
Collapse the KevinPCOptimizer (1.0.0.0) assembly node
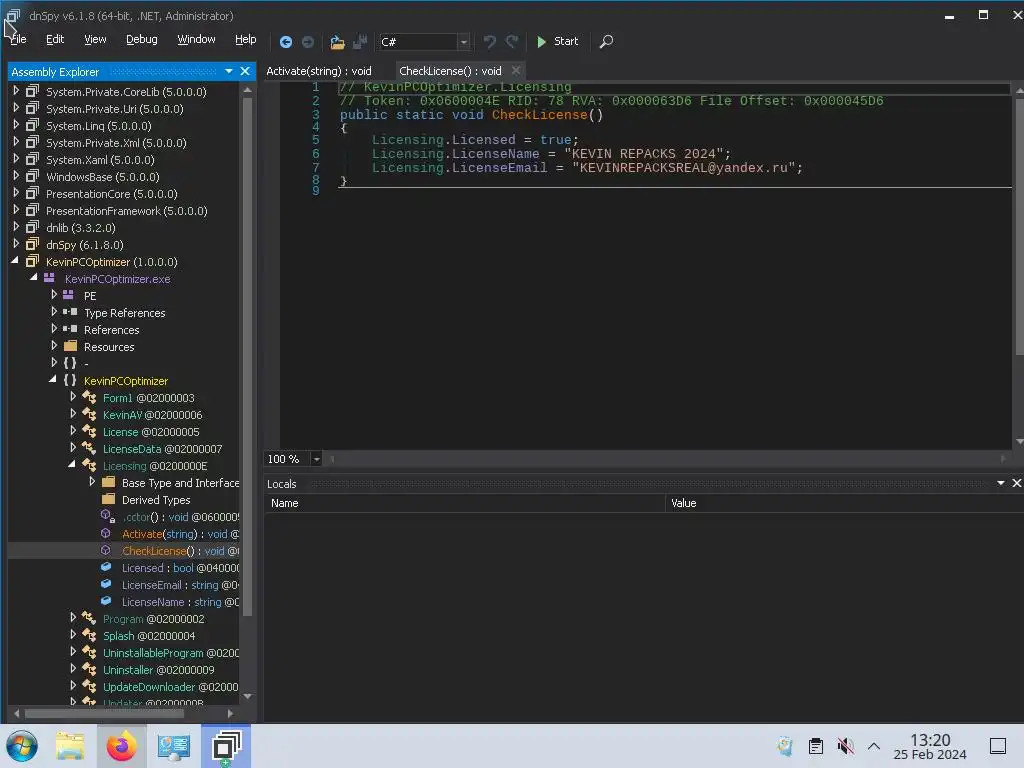point(15,261)
